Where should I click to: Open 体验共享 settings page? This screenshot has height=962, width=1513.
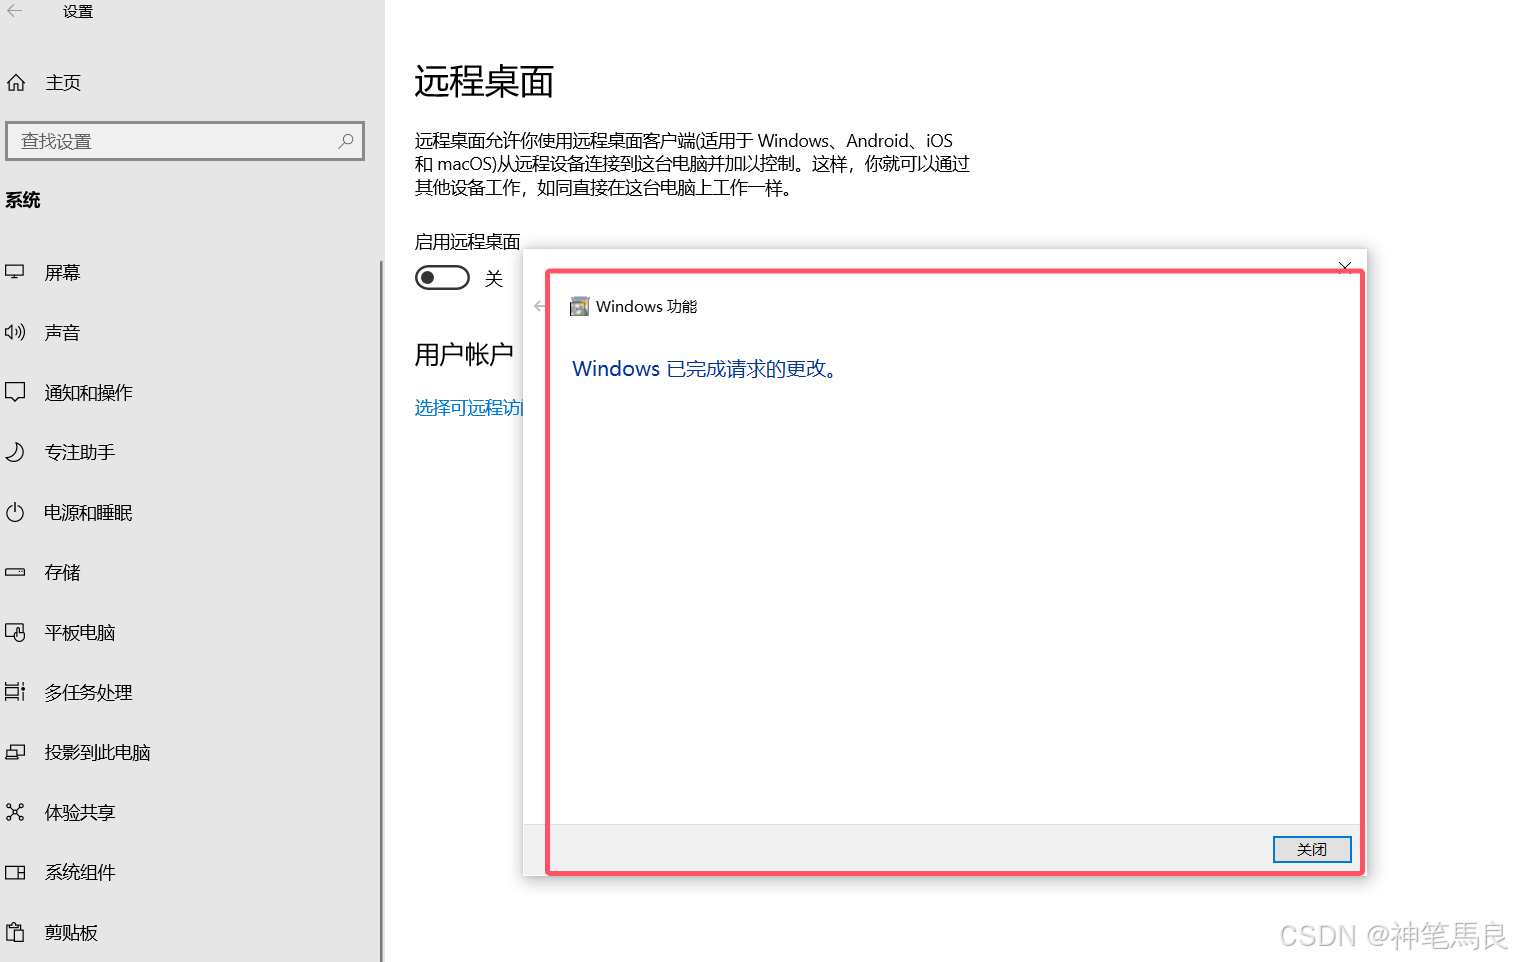click(x=80, y=813)
